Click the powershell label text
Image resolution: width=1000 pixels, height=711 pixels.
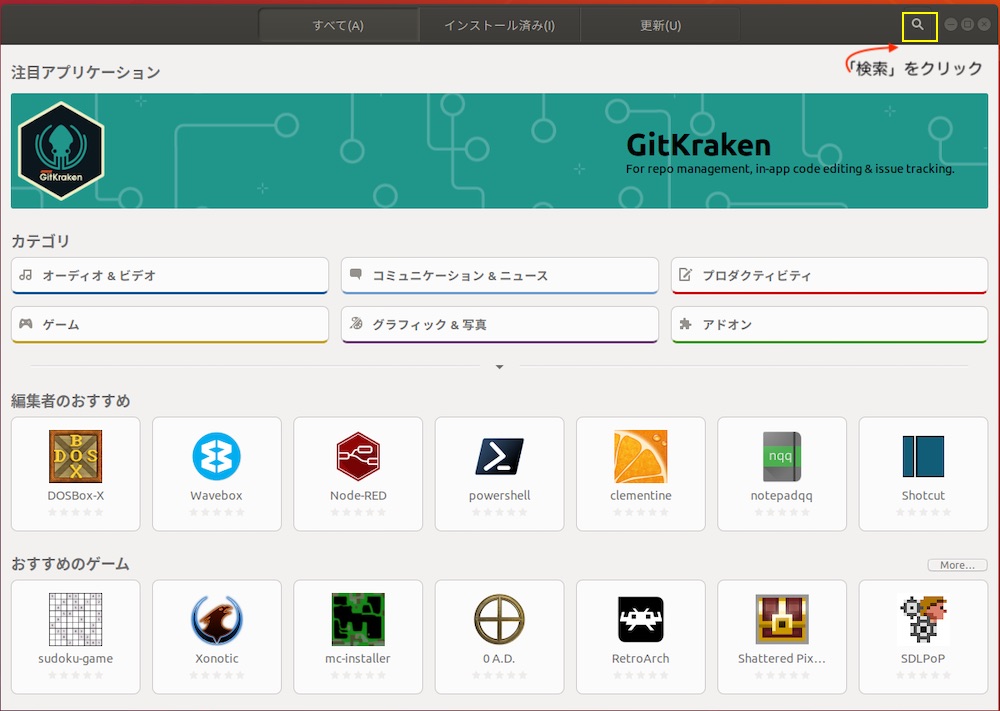point(499,495)
